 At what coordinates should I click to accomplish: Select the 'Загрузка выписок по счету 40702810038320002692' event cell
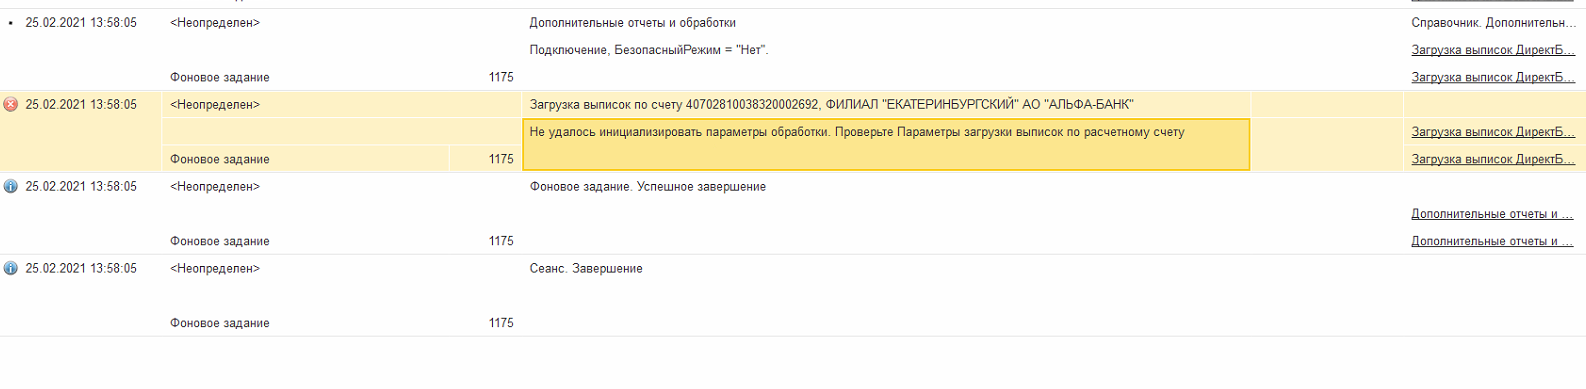(x=886, y=105)
